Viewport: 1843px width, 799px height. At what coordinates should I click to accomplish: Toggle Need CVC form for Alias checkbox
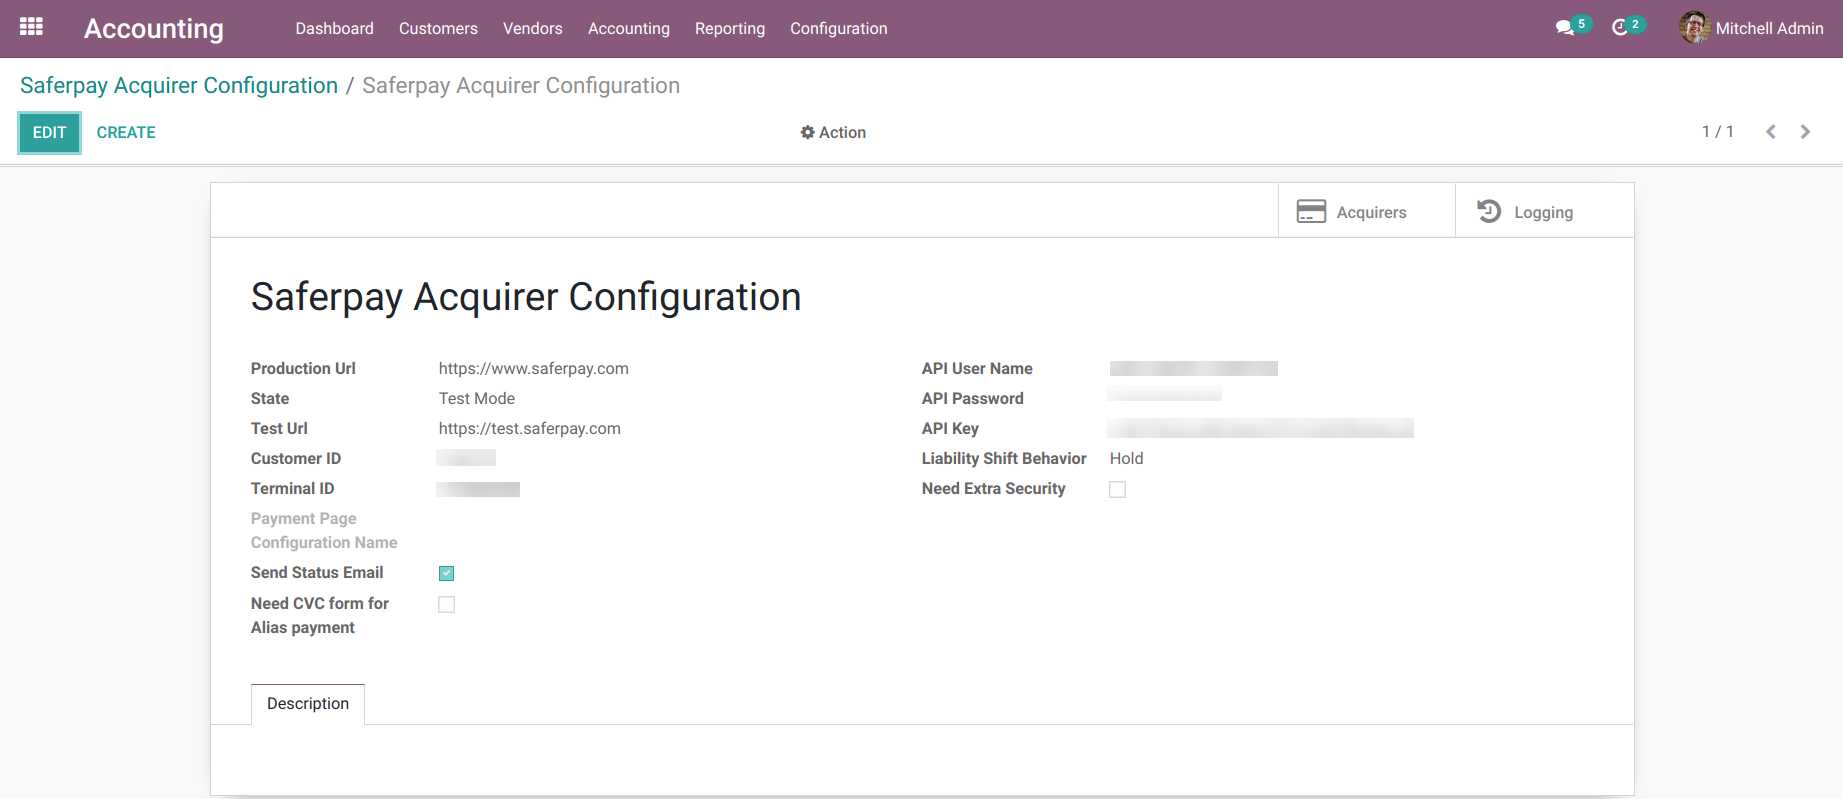pyautogui.click(x=447, y=604)
